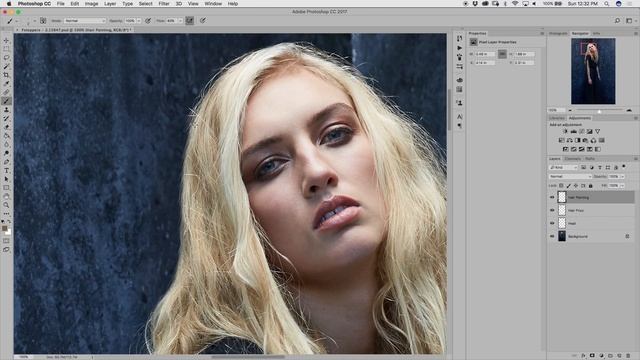Screen dimensions: 640x360
Task: Open the Photoshop CC application menu
Action: (34, 4)
